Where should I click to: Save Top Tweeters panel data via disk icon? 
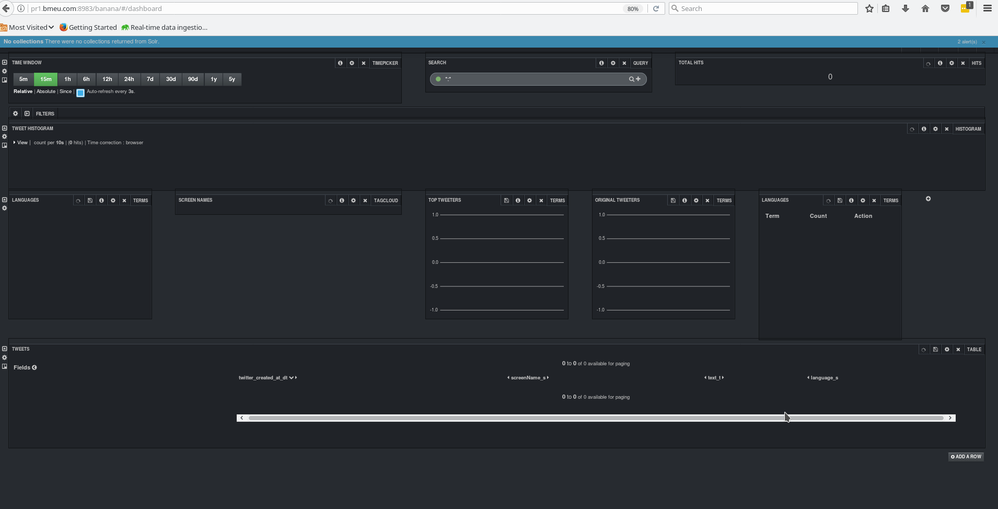(x=506, y=200)
